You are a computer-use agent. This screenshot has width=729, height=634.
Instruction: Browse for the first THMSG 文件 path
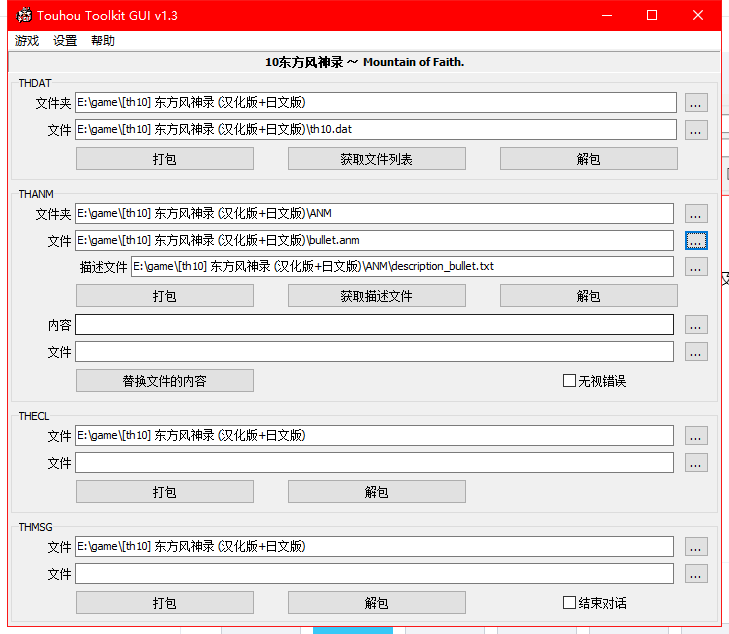coord(696,547)
